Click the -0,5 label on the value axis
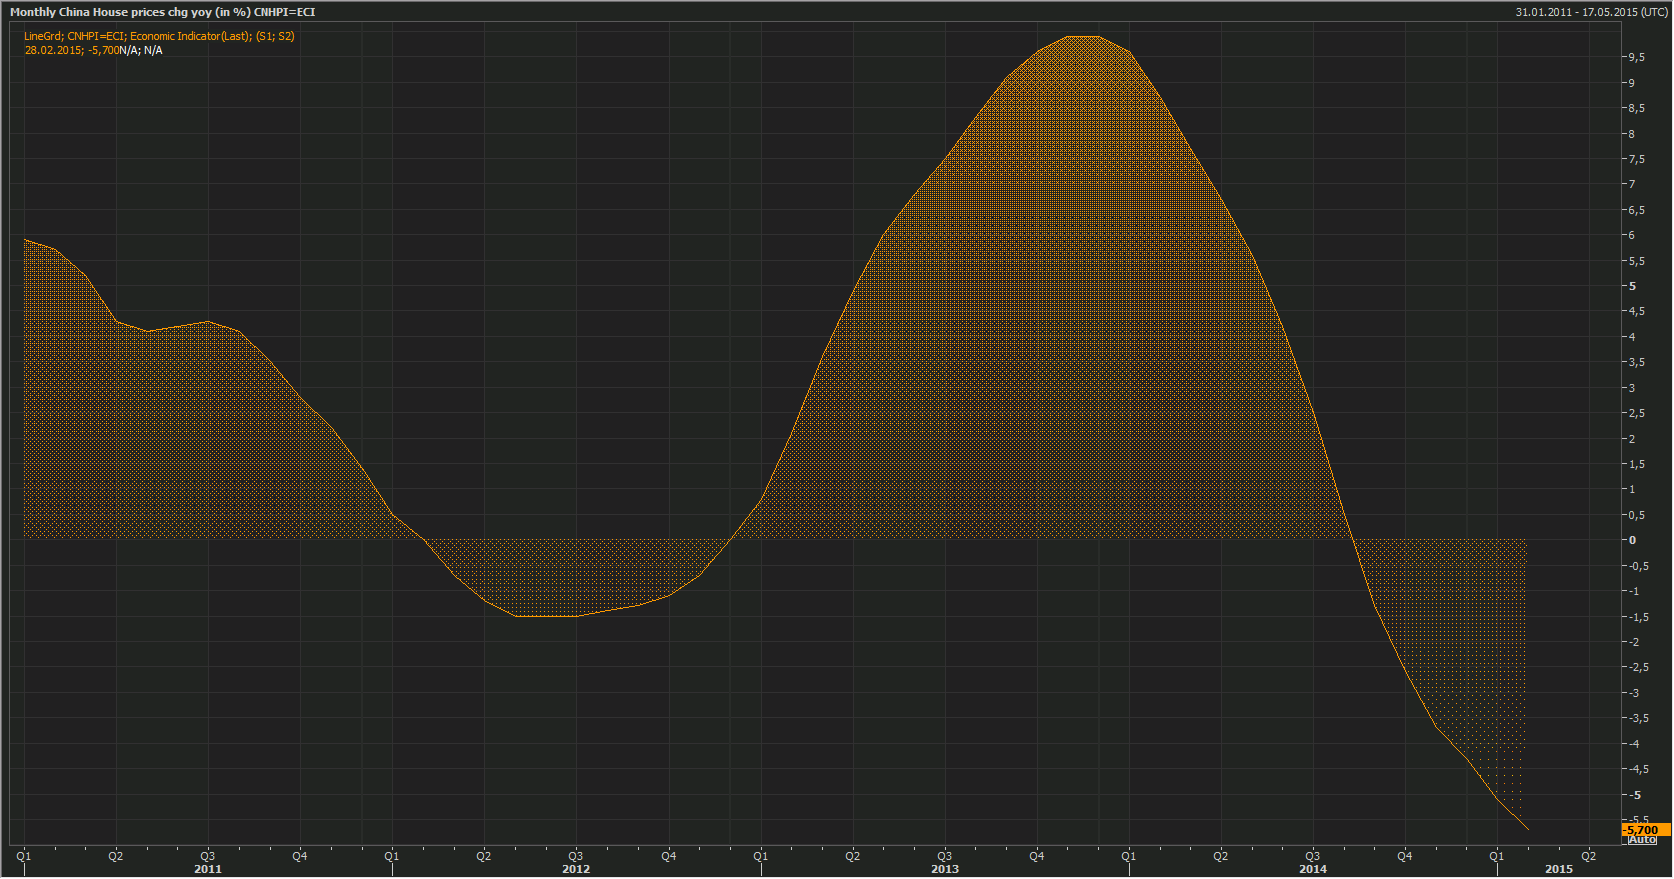The width and height of the screenshot is (1674, 879). tap(1638, 566)
